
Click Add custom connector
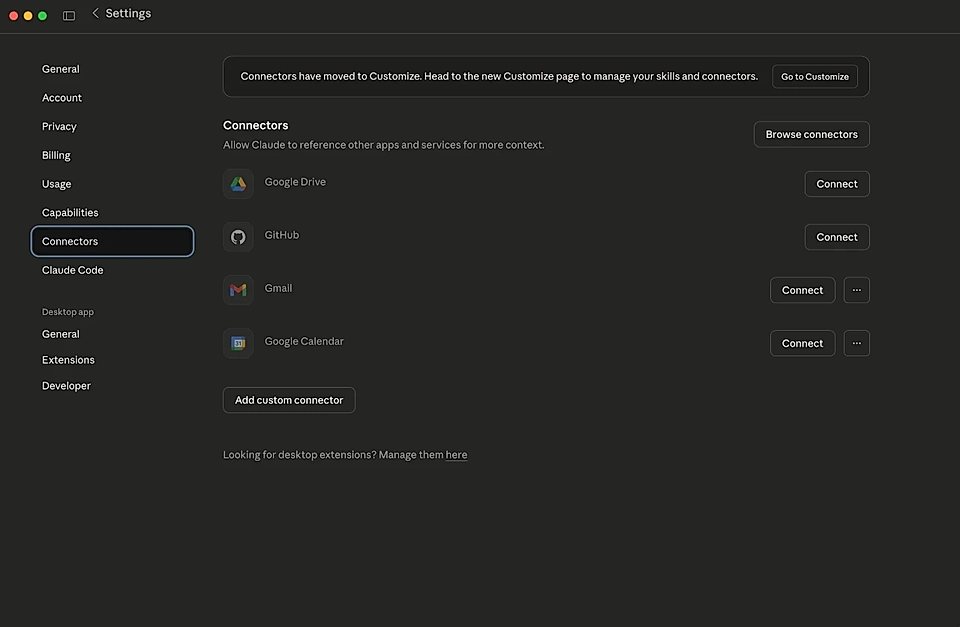[x=289, y=399]
